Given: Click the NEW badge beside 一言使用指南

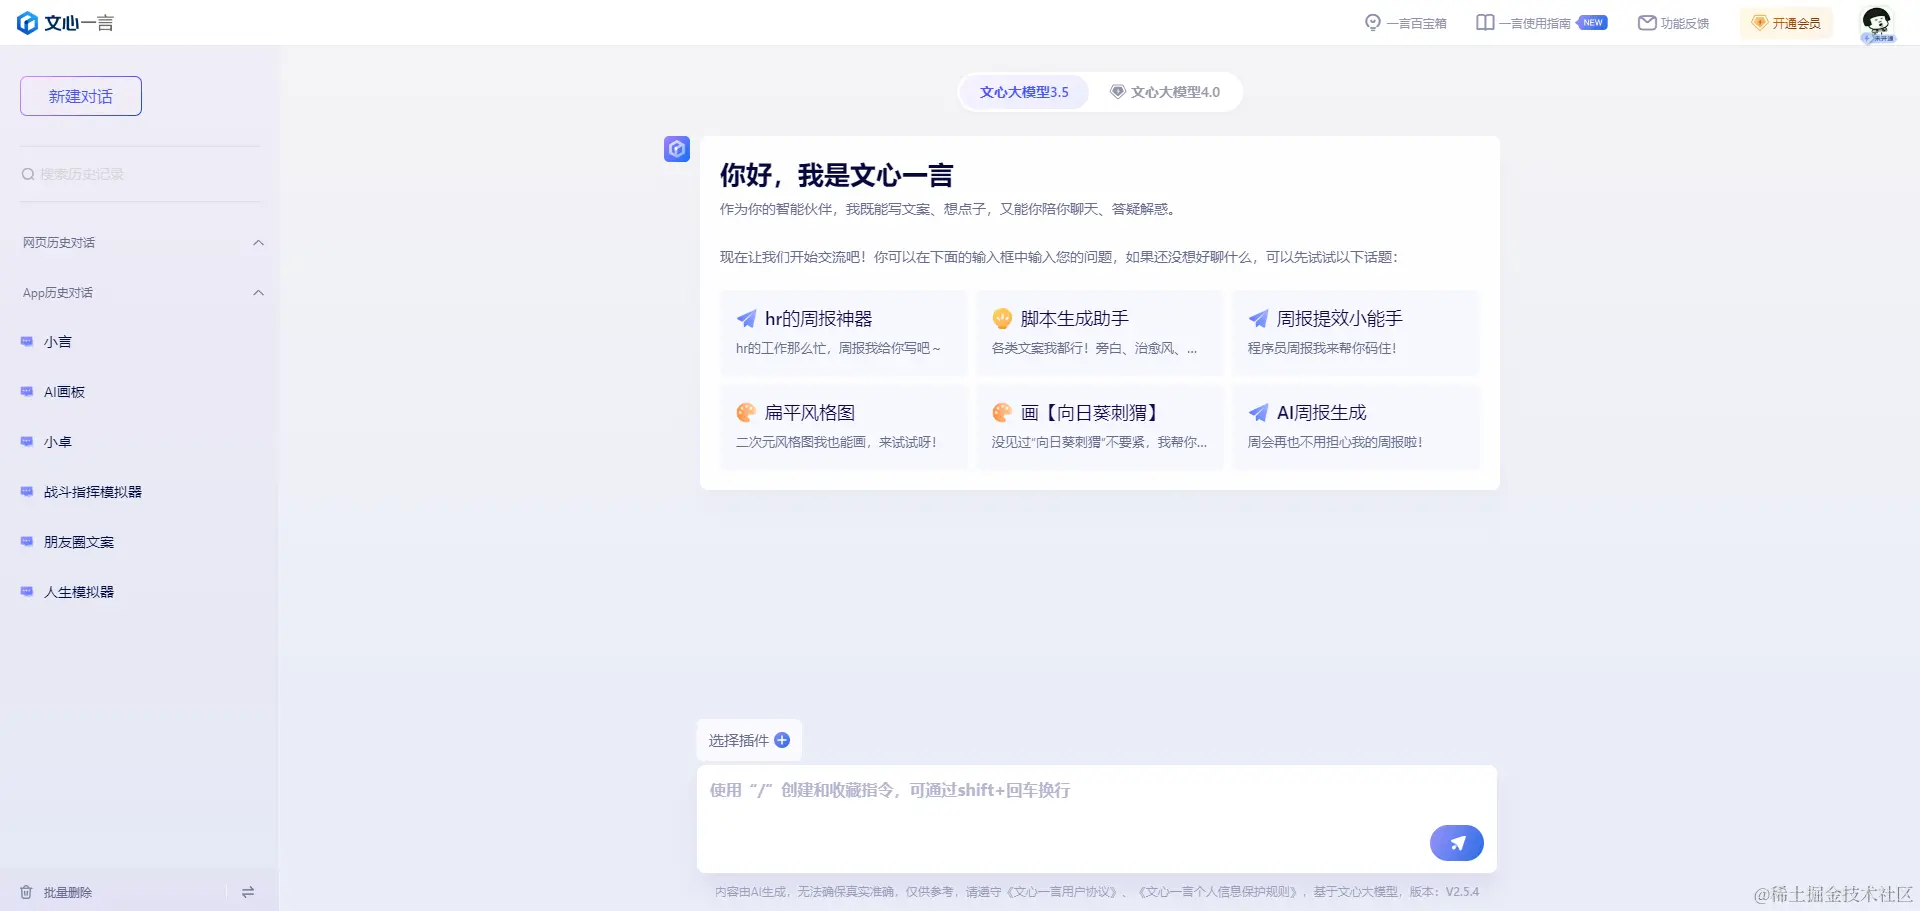Looking at the screenshot, I should 1592,22.
